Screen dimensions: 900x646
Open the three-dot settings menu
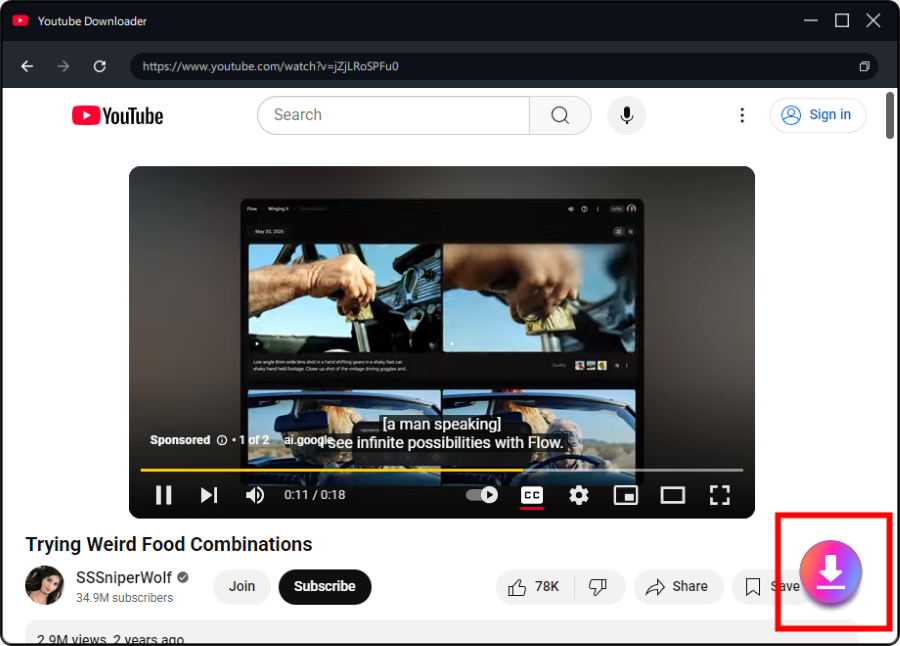pyautogui.click(x=742, y=115)
